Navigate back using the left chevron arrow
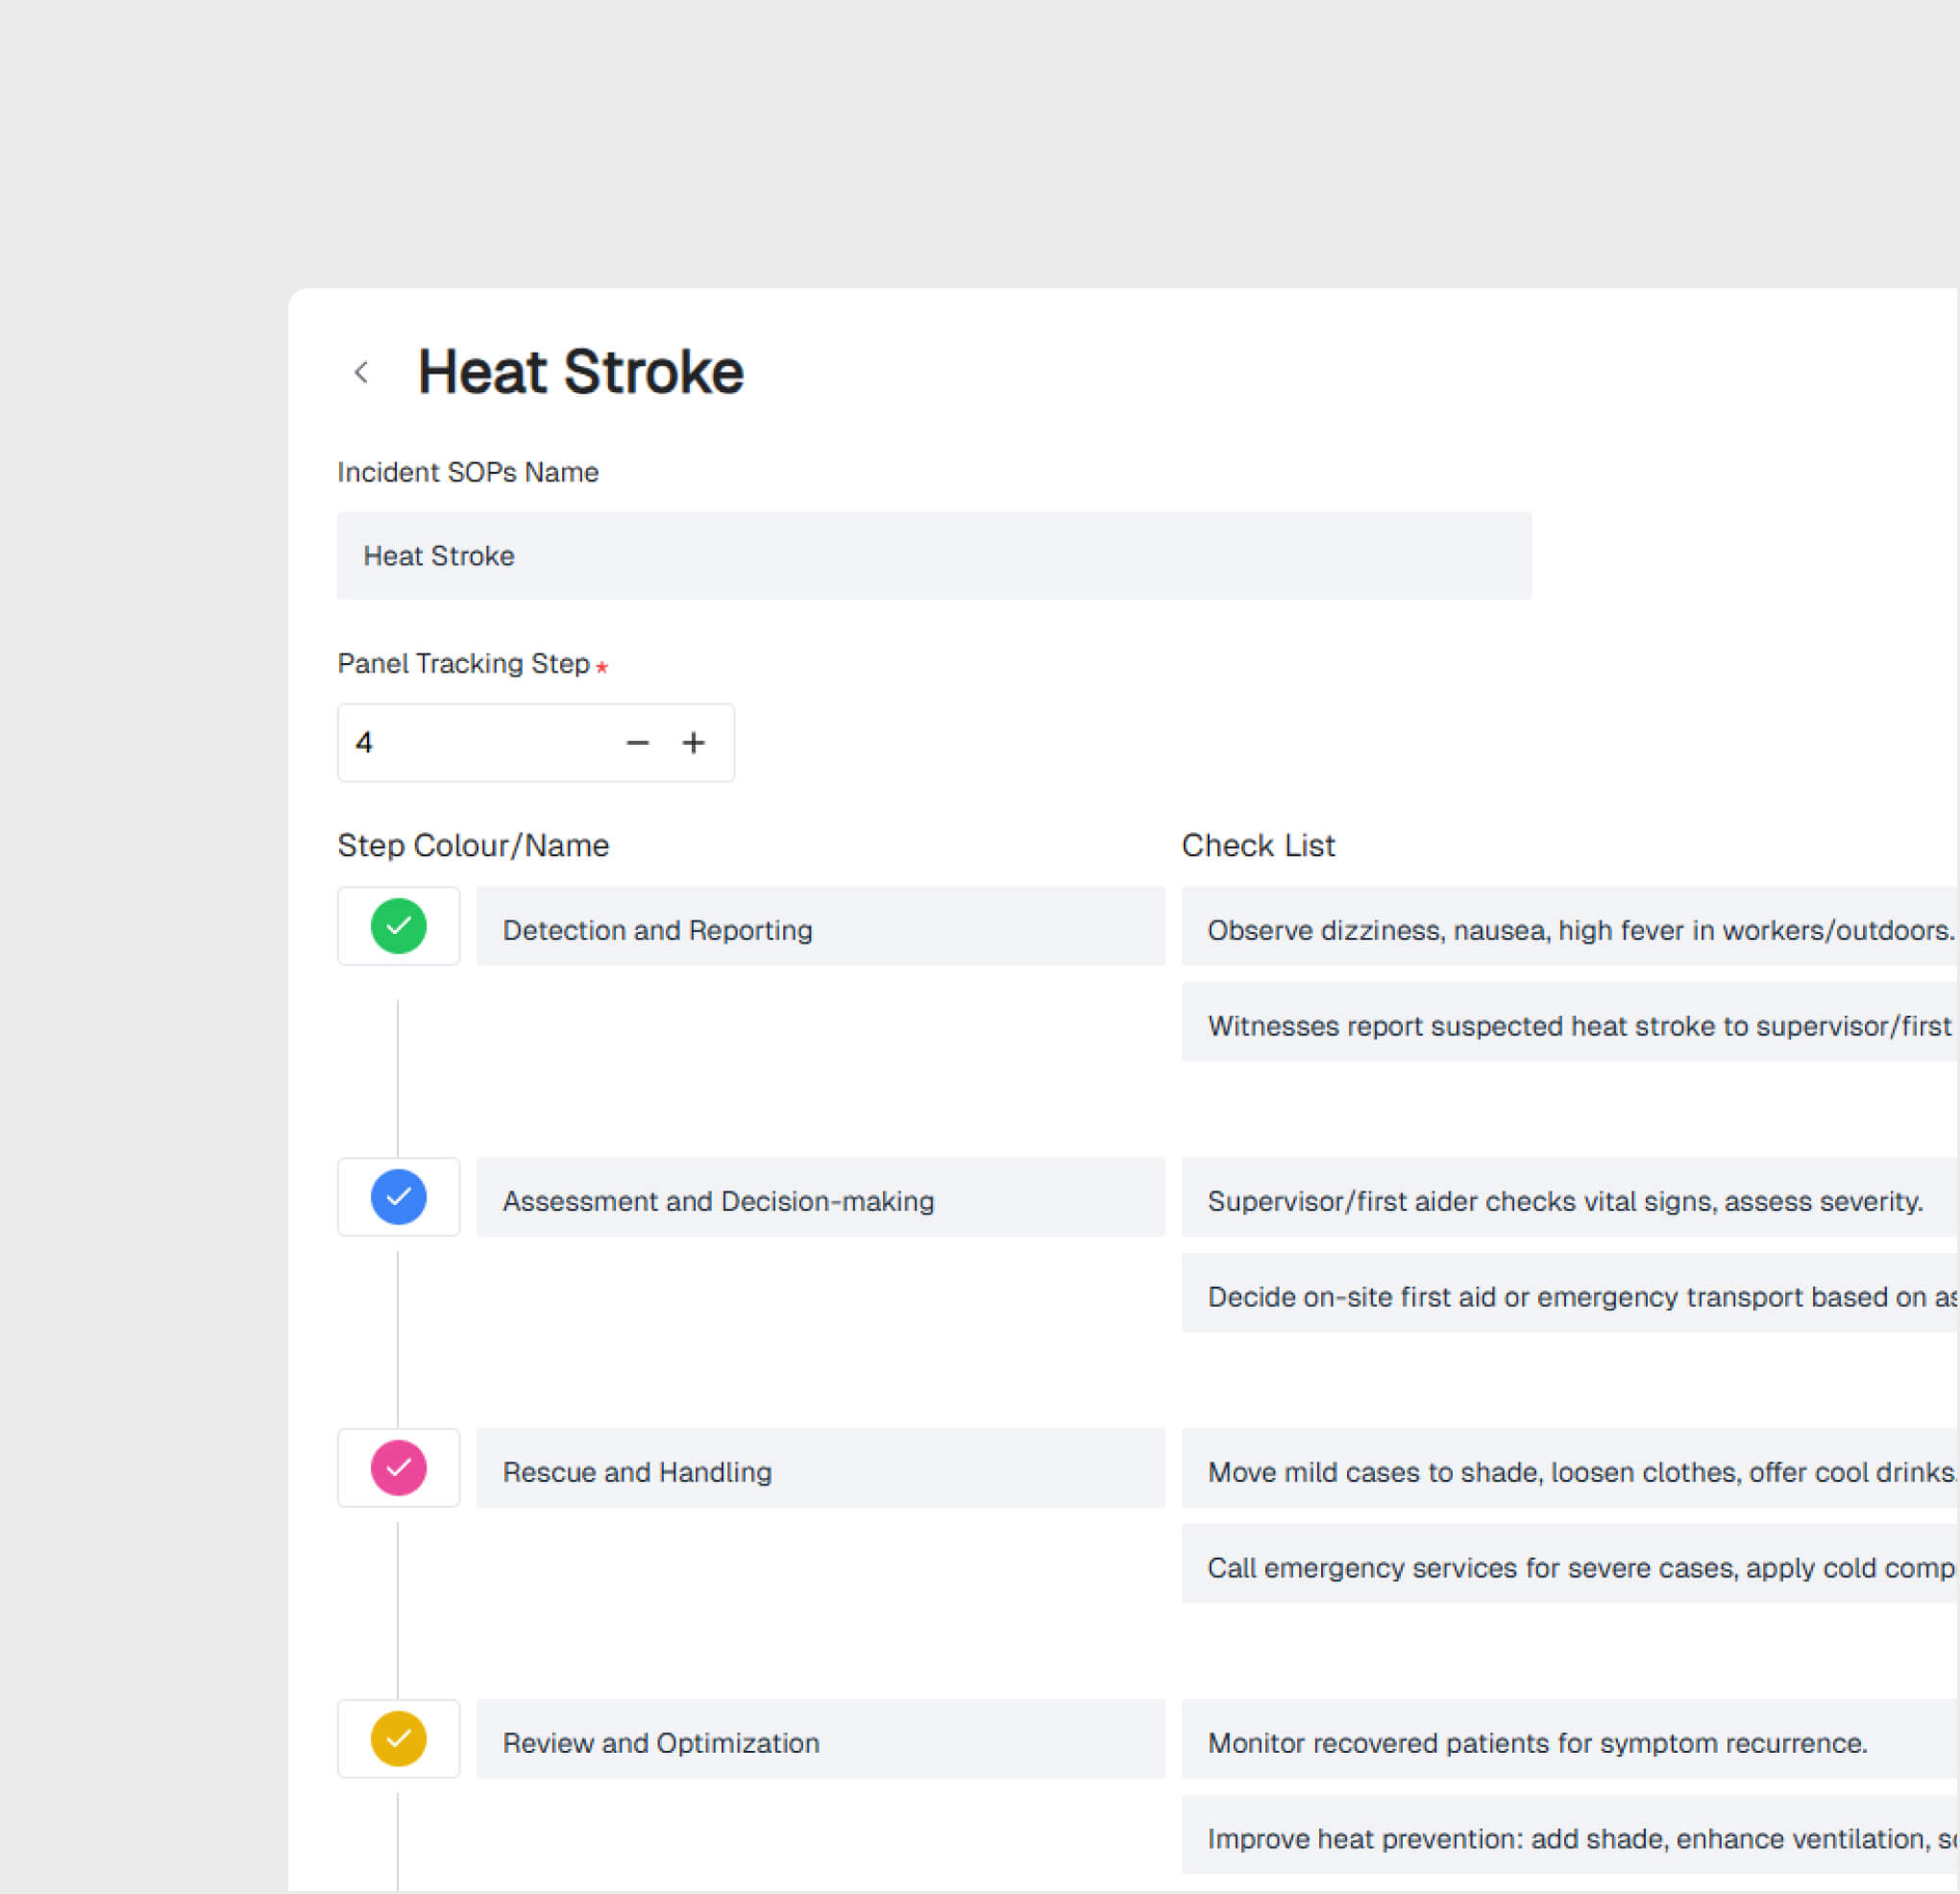 [x=361, y=372]
